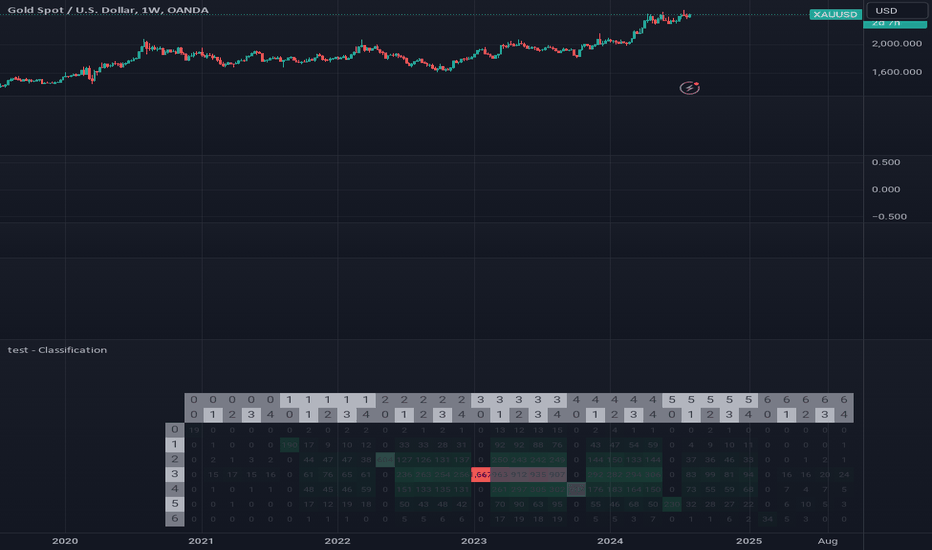This screenshot has height=550, width=932.
Task: Click the 2021 time axis label
Action: pyautogui.click(x=201, y=541)
